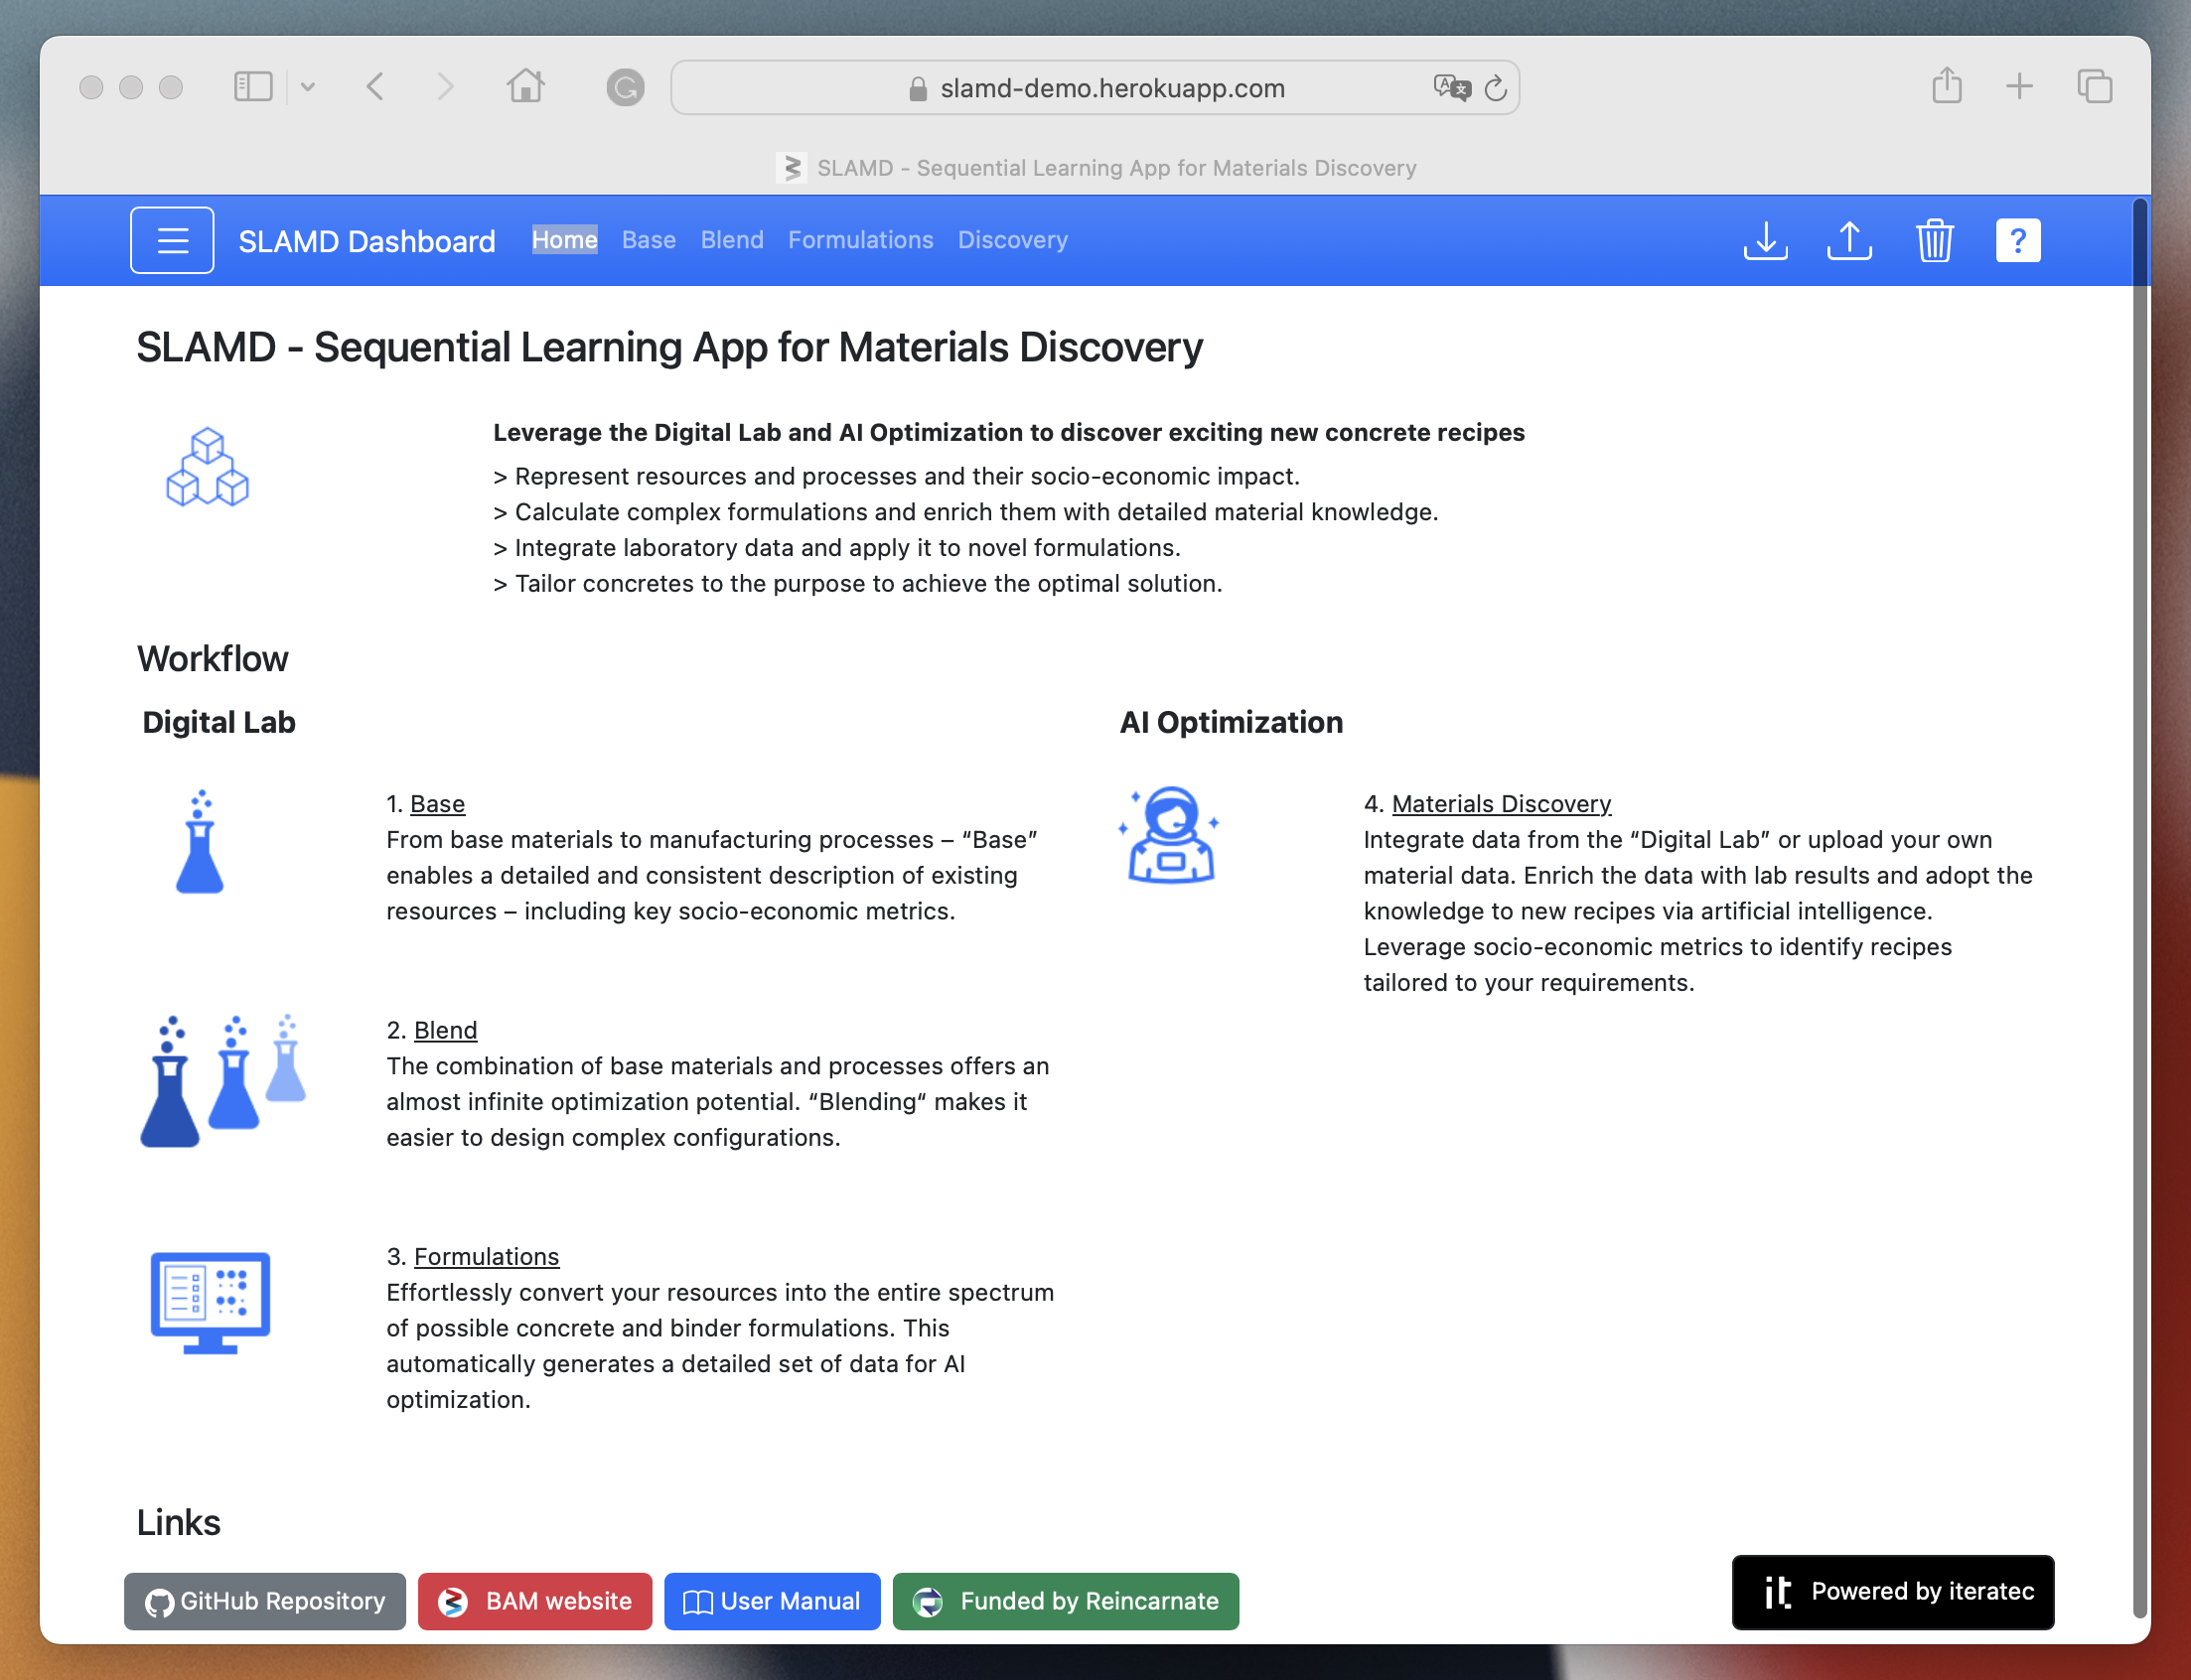Toggle the Safari sidebar button
The image size is (2191, 1680).
click(x=253, y=87)
